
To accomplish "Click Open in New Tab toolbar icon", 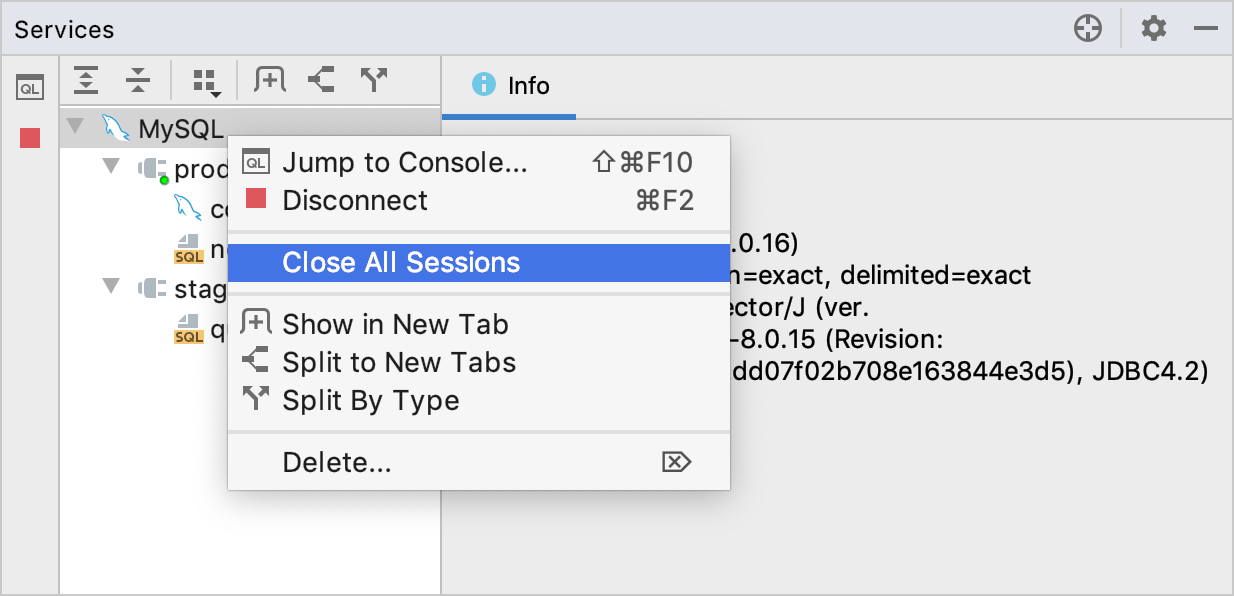I will click(x=270, y=80).
